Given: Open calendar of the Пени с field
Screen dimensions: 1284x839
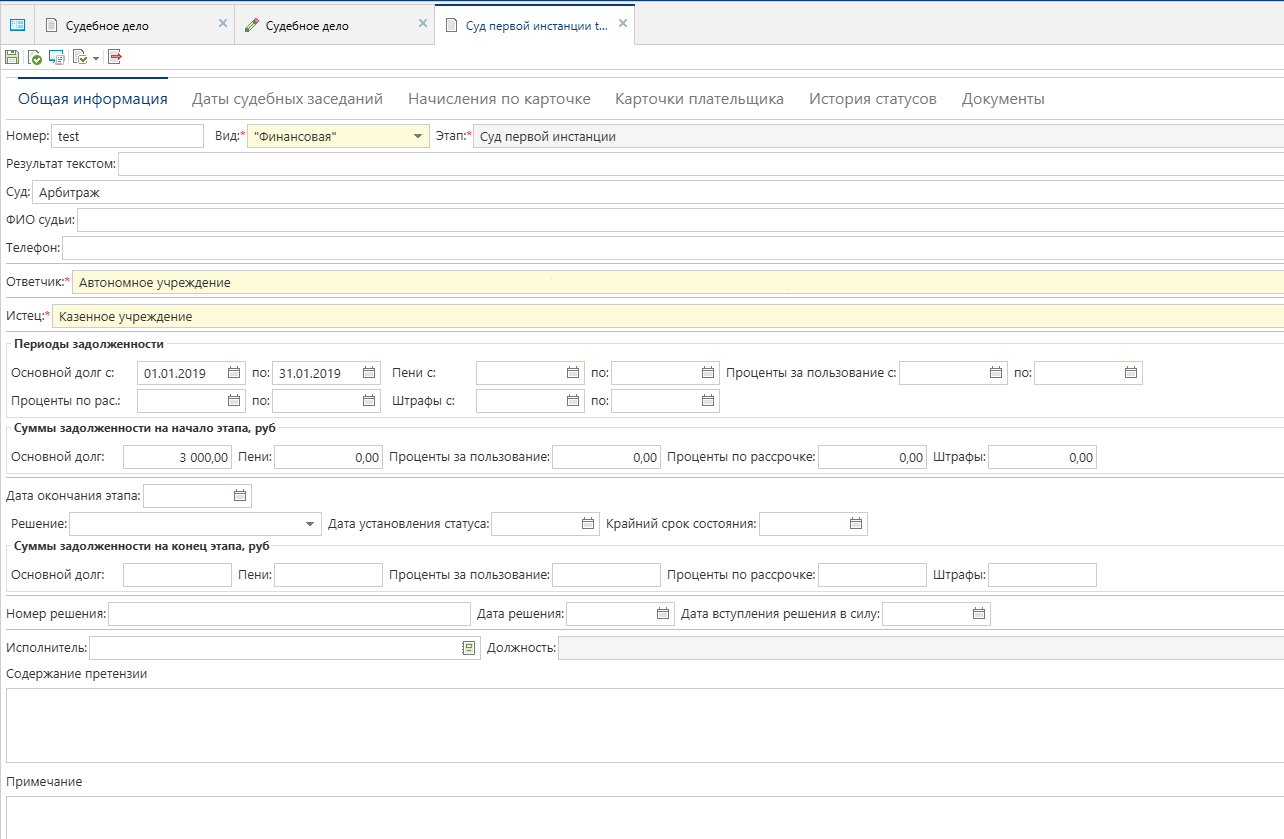Looking at the screenshot, I should [x=573, y=373].
